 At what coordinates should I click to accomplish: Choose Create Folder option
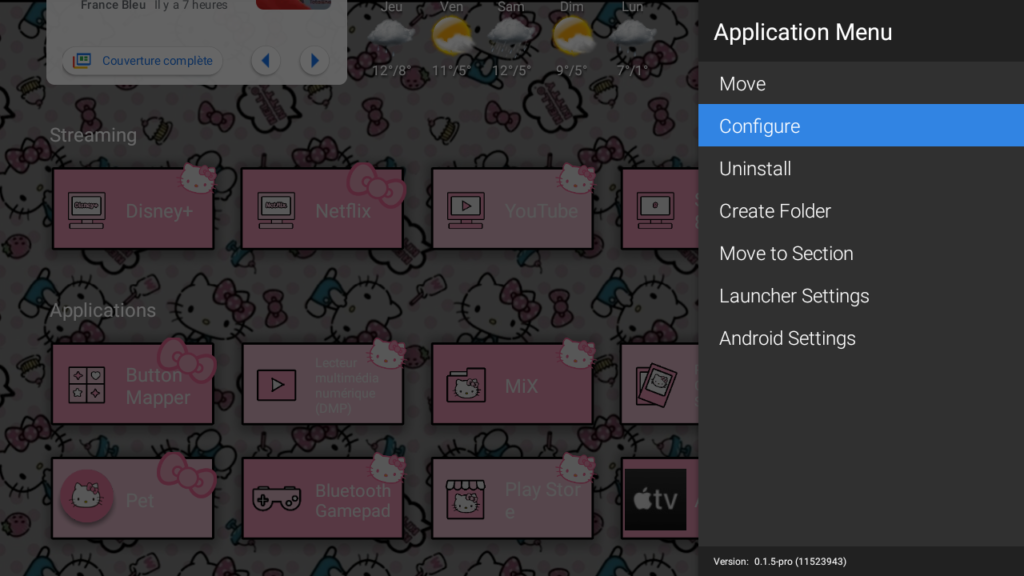[x=861, y=211]
